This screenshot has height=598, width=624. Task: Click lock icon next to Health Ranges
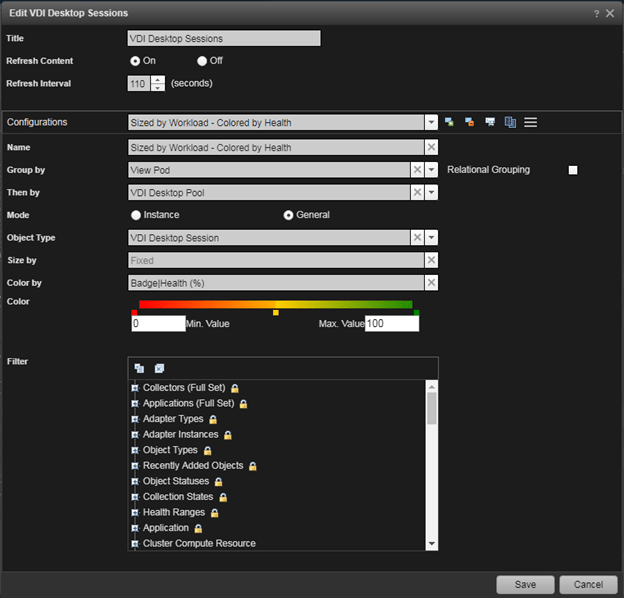214,513
